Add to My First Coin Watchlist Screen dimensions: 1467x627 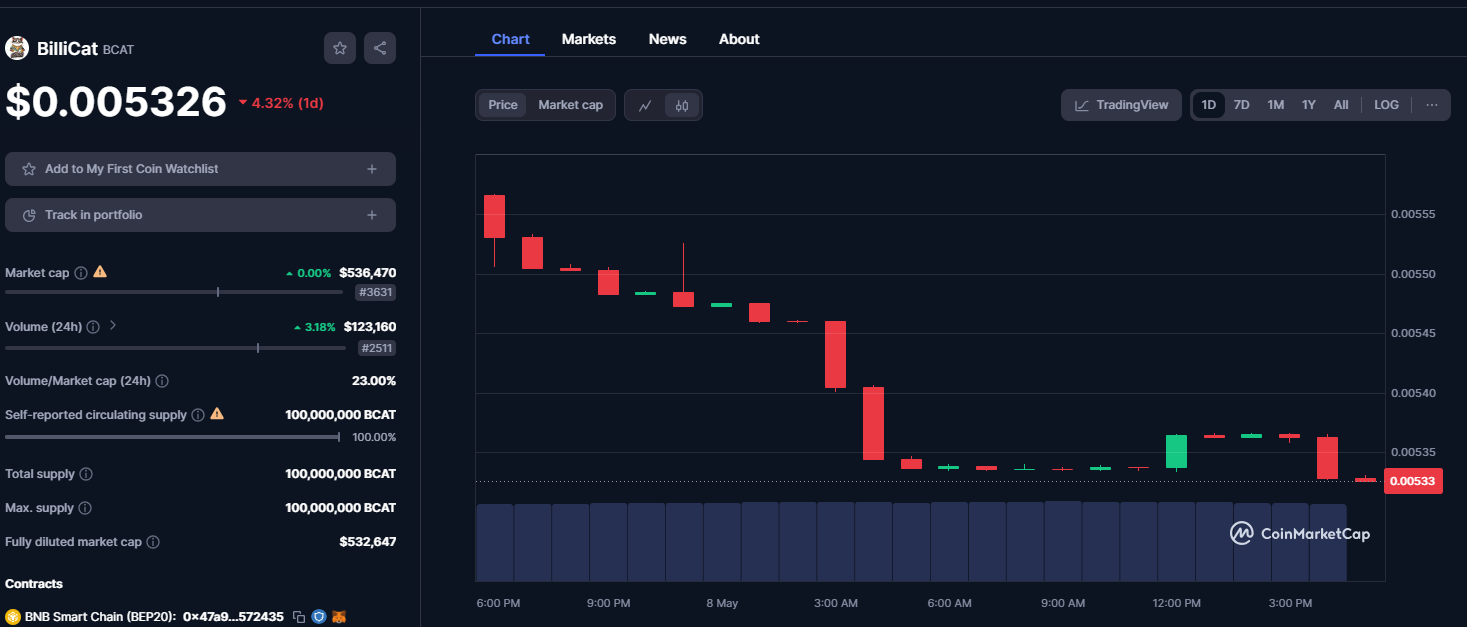point(200,169)
